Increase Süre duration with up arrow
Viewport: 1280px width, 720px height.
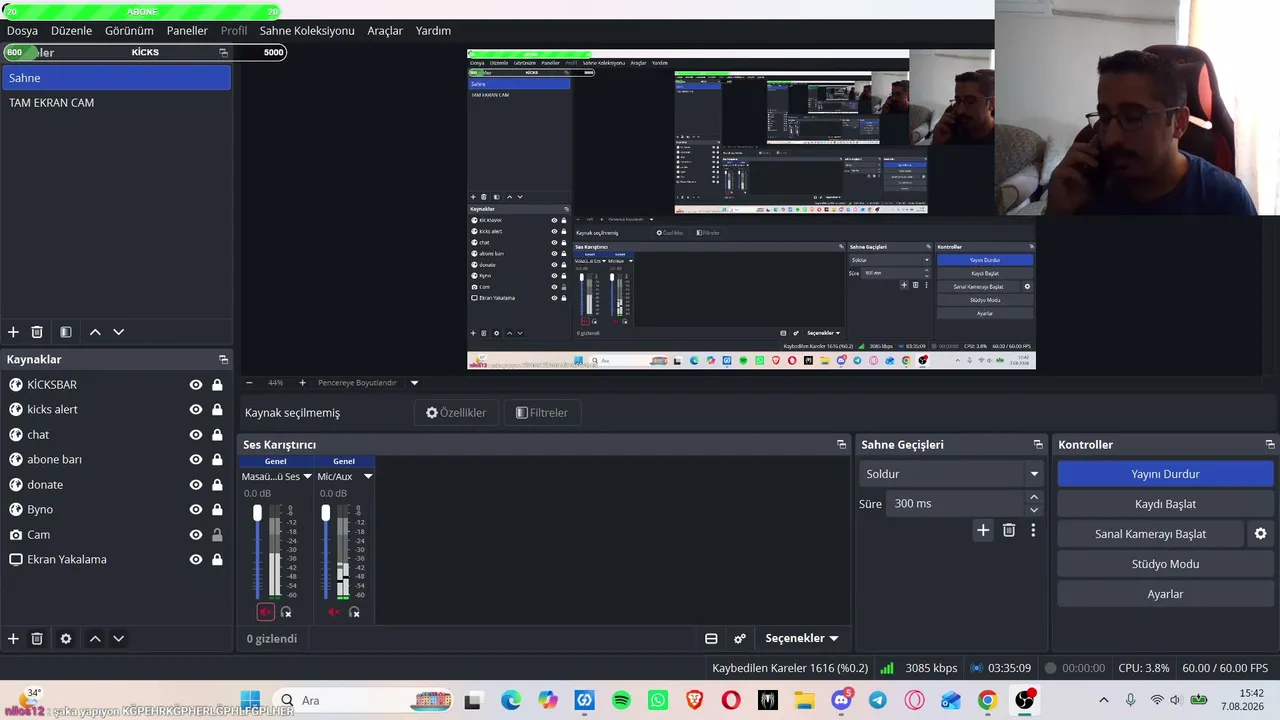pos(1034,497)
